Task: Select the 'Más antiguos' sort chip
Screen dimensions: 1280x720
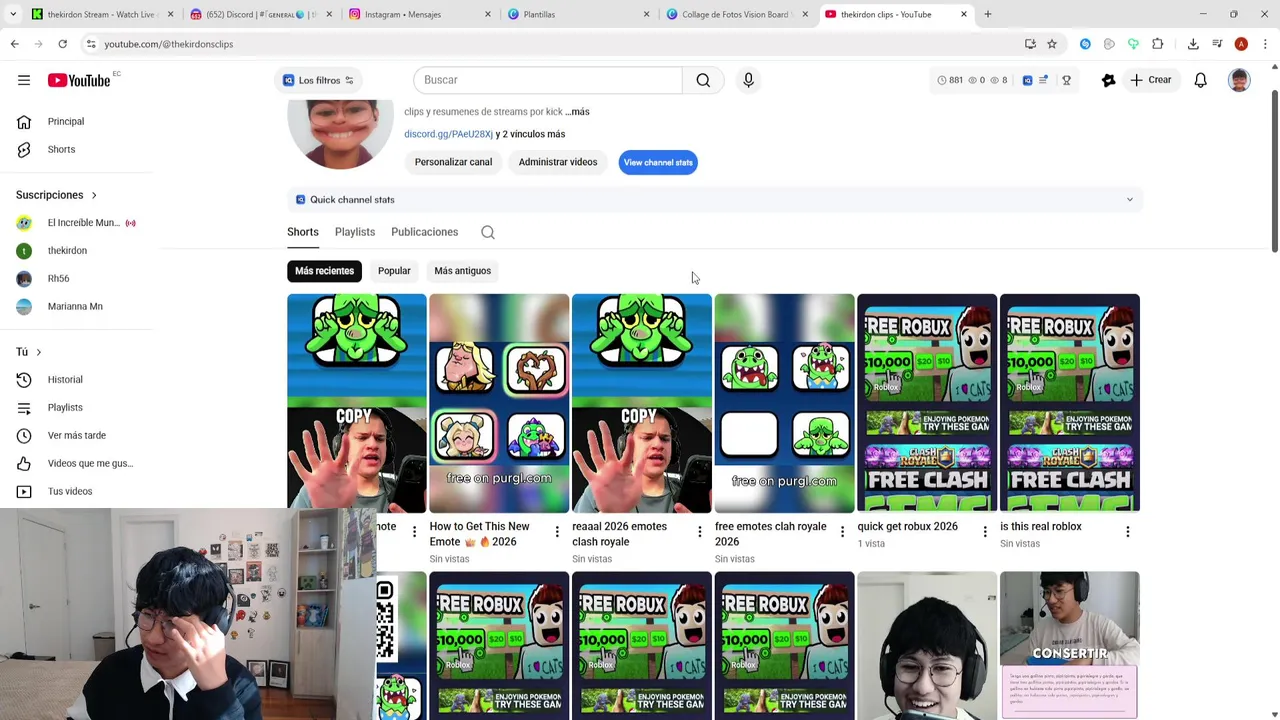Action: (462, 271)
